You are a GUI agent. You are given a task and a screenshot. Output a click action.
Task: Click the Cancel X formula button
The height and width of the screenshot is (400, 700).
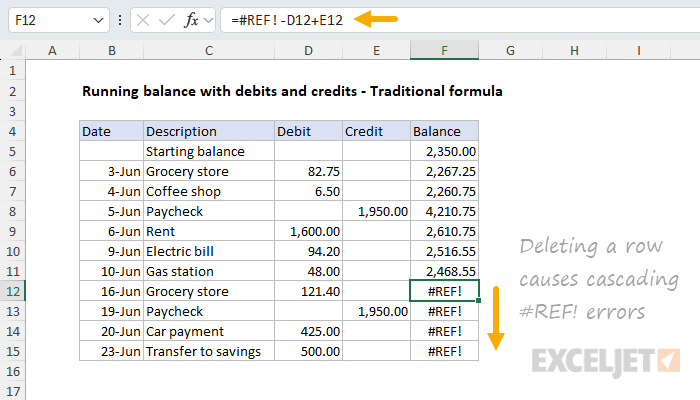(x=143, y=20)
